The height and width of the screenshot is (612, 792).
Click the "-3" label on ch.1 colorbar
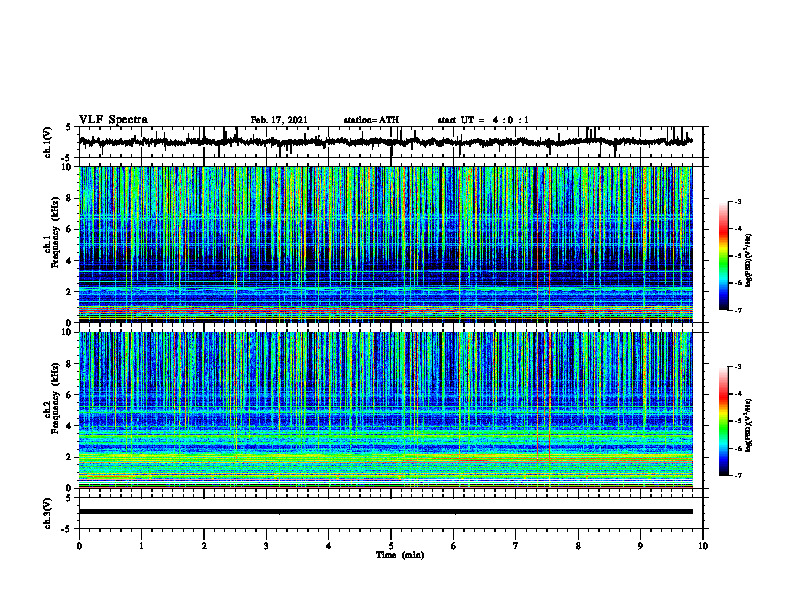pos(738,201)
